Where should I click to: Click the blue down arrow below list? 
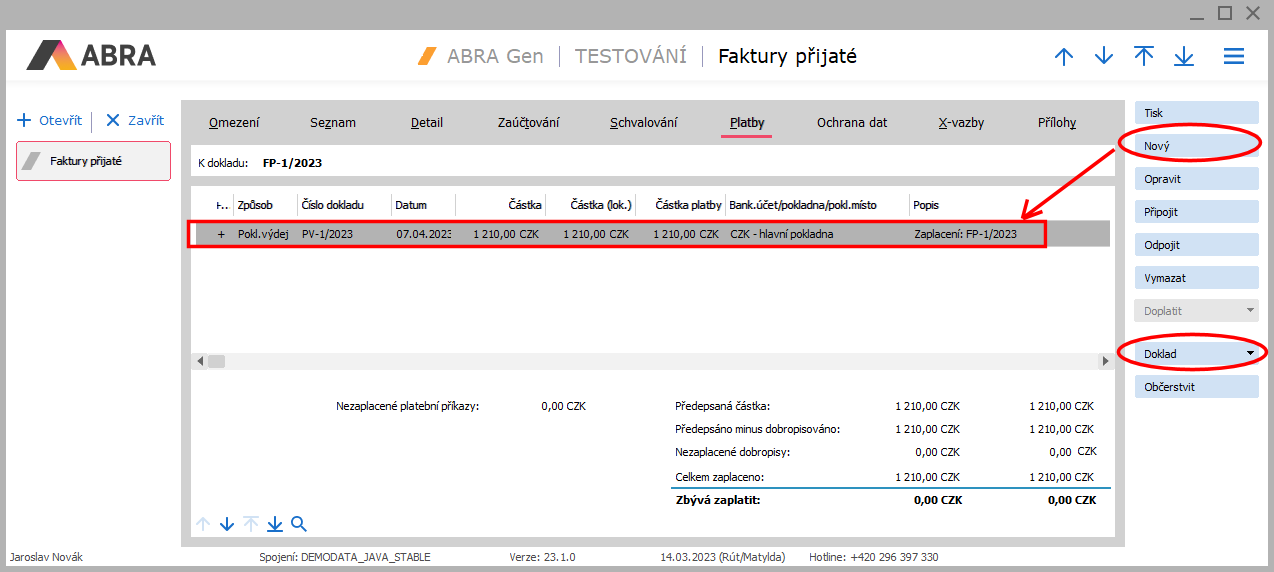tap(227, 523)
